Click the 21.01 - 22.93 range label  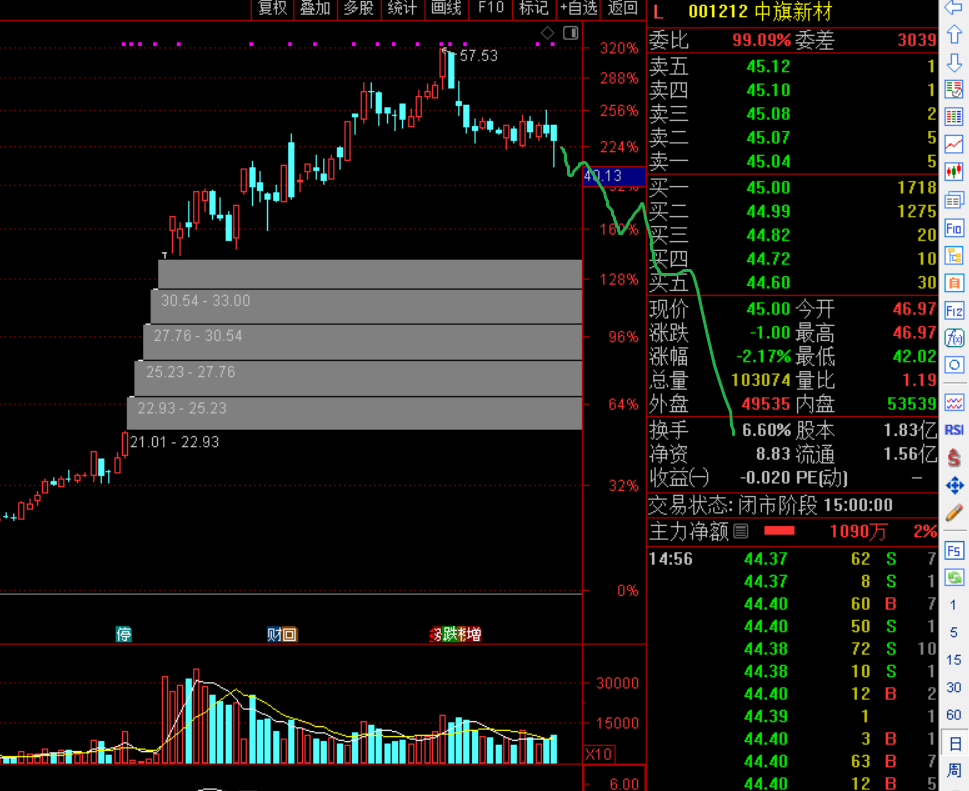coord(174,442)
